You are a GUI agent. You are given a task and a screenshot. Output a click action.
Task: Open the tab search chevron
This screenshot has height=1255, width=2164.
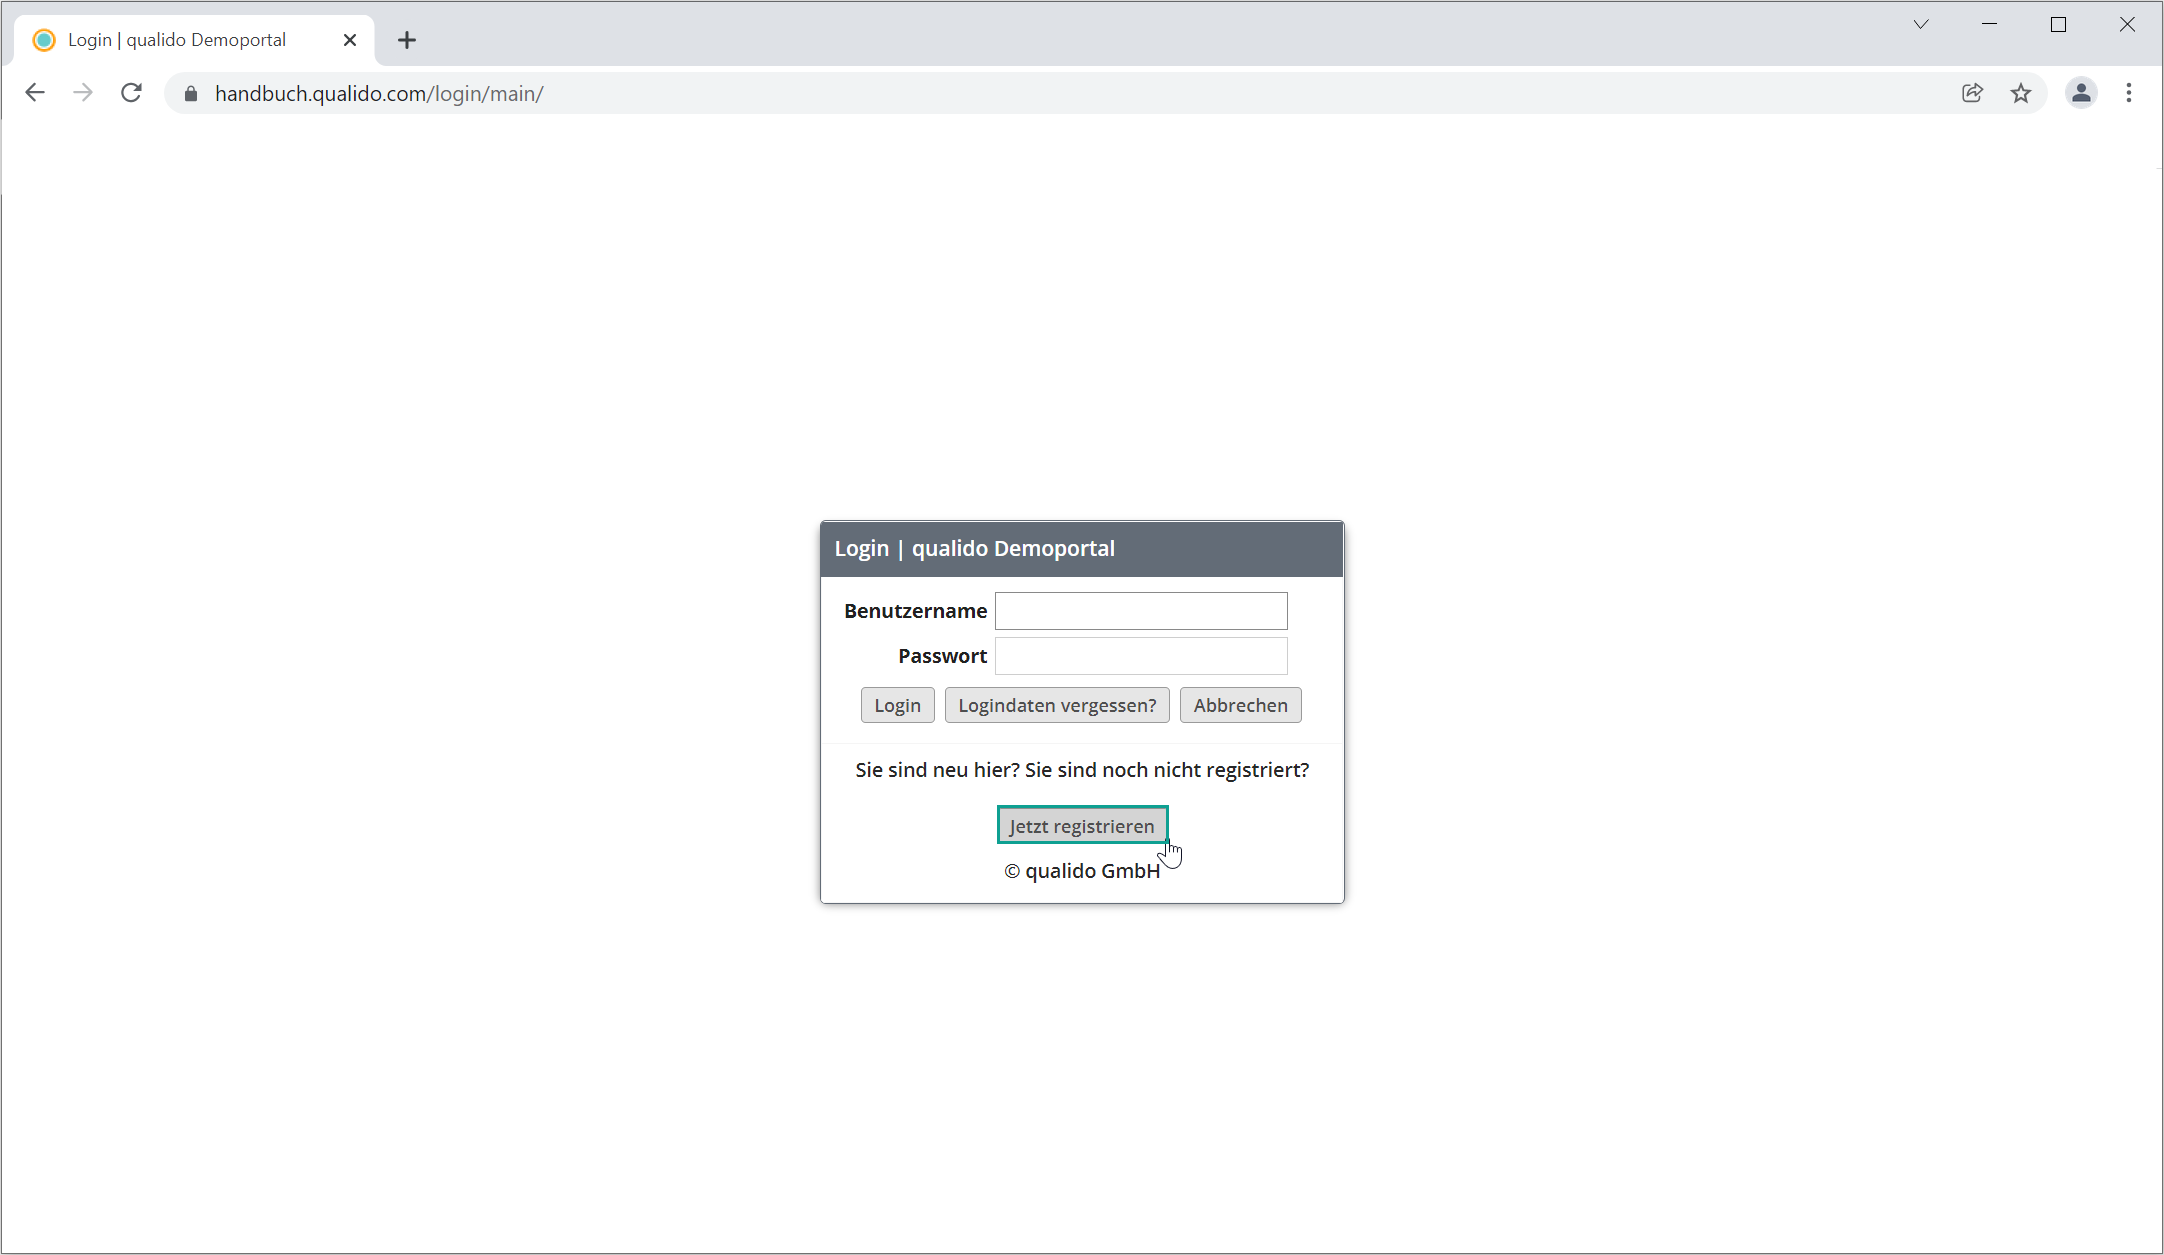click(1921, 24)
